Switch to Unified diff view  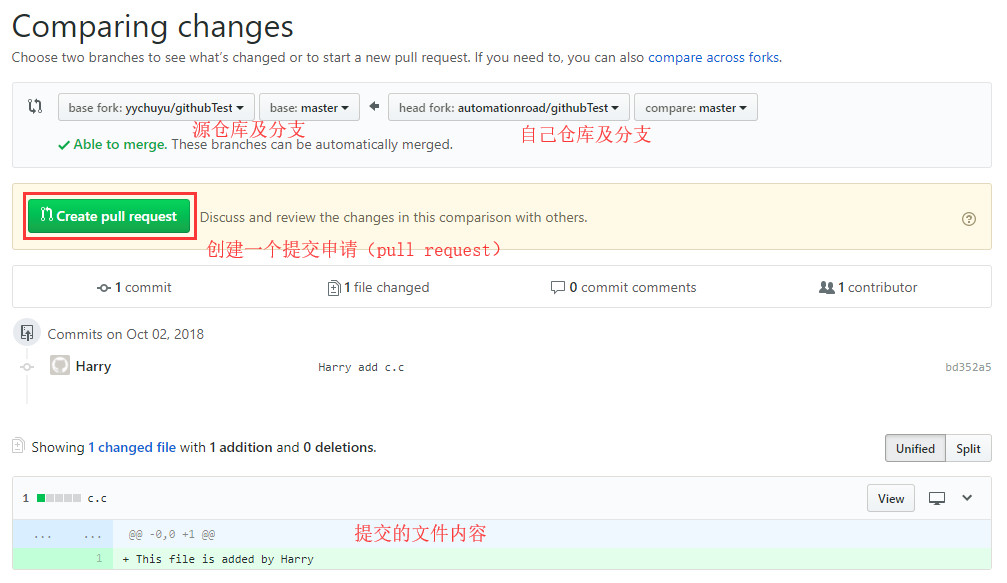point(915,449)
